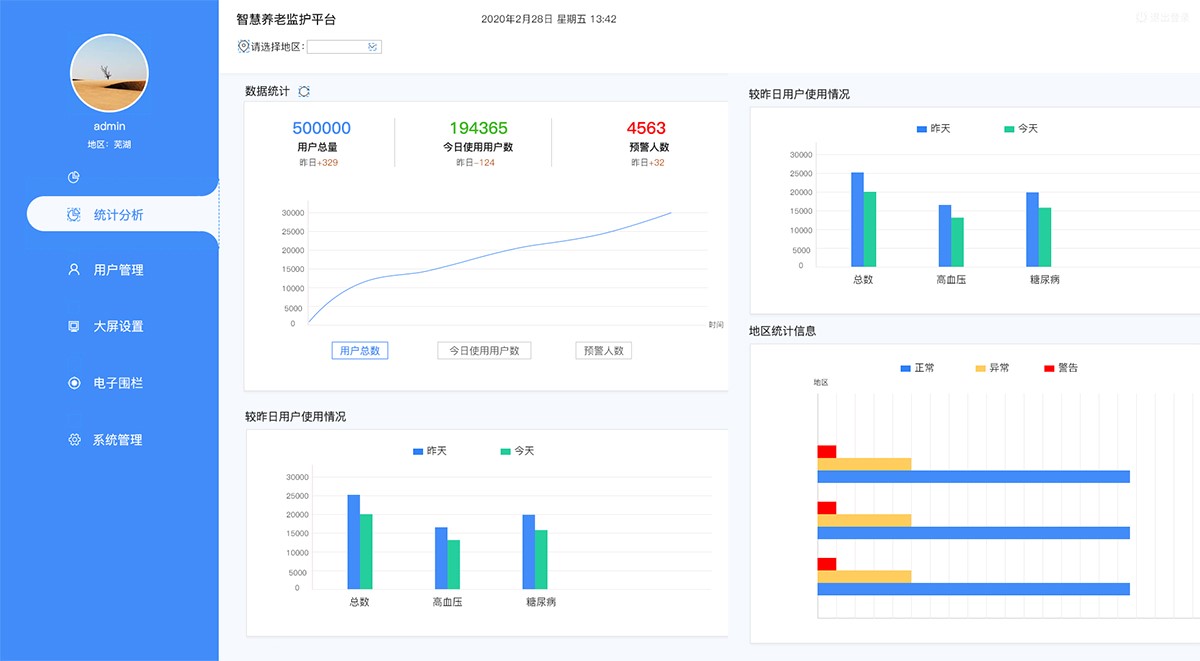Toggle the 正常 legend in 地区统计信息

click(x=917, y=368)
